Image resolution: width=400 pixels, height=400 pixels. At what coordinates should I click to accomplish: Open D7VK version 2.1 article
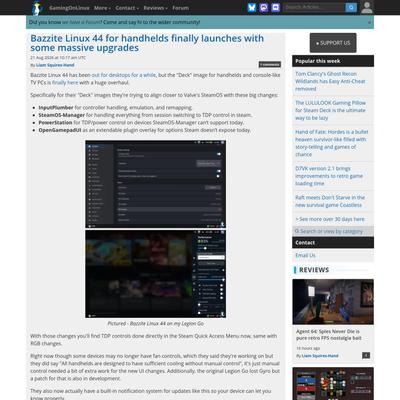click(329, 176)
